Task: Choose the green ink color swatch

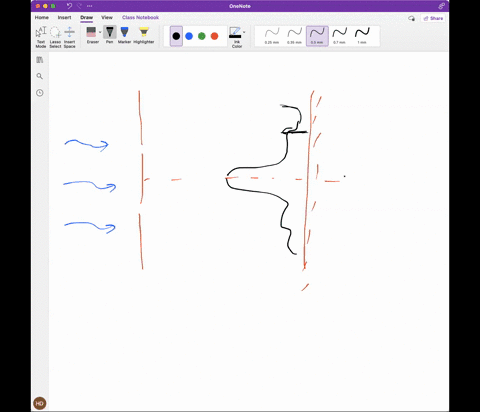Action: pos(202,36)
